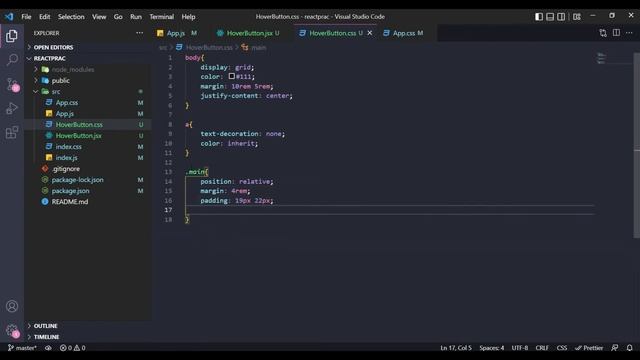This screenshot has width=640, height=360.
Task: Click the editor vertical scrollbar
Action: [637, 145]
